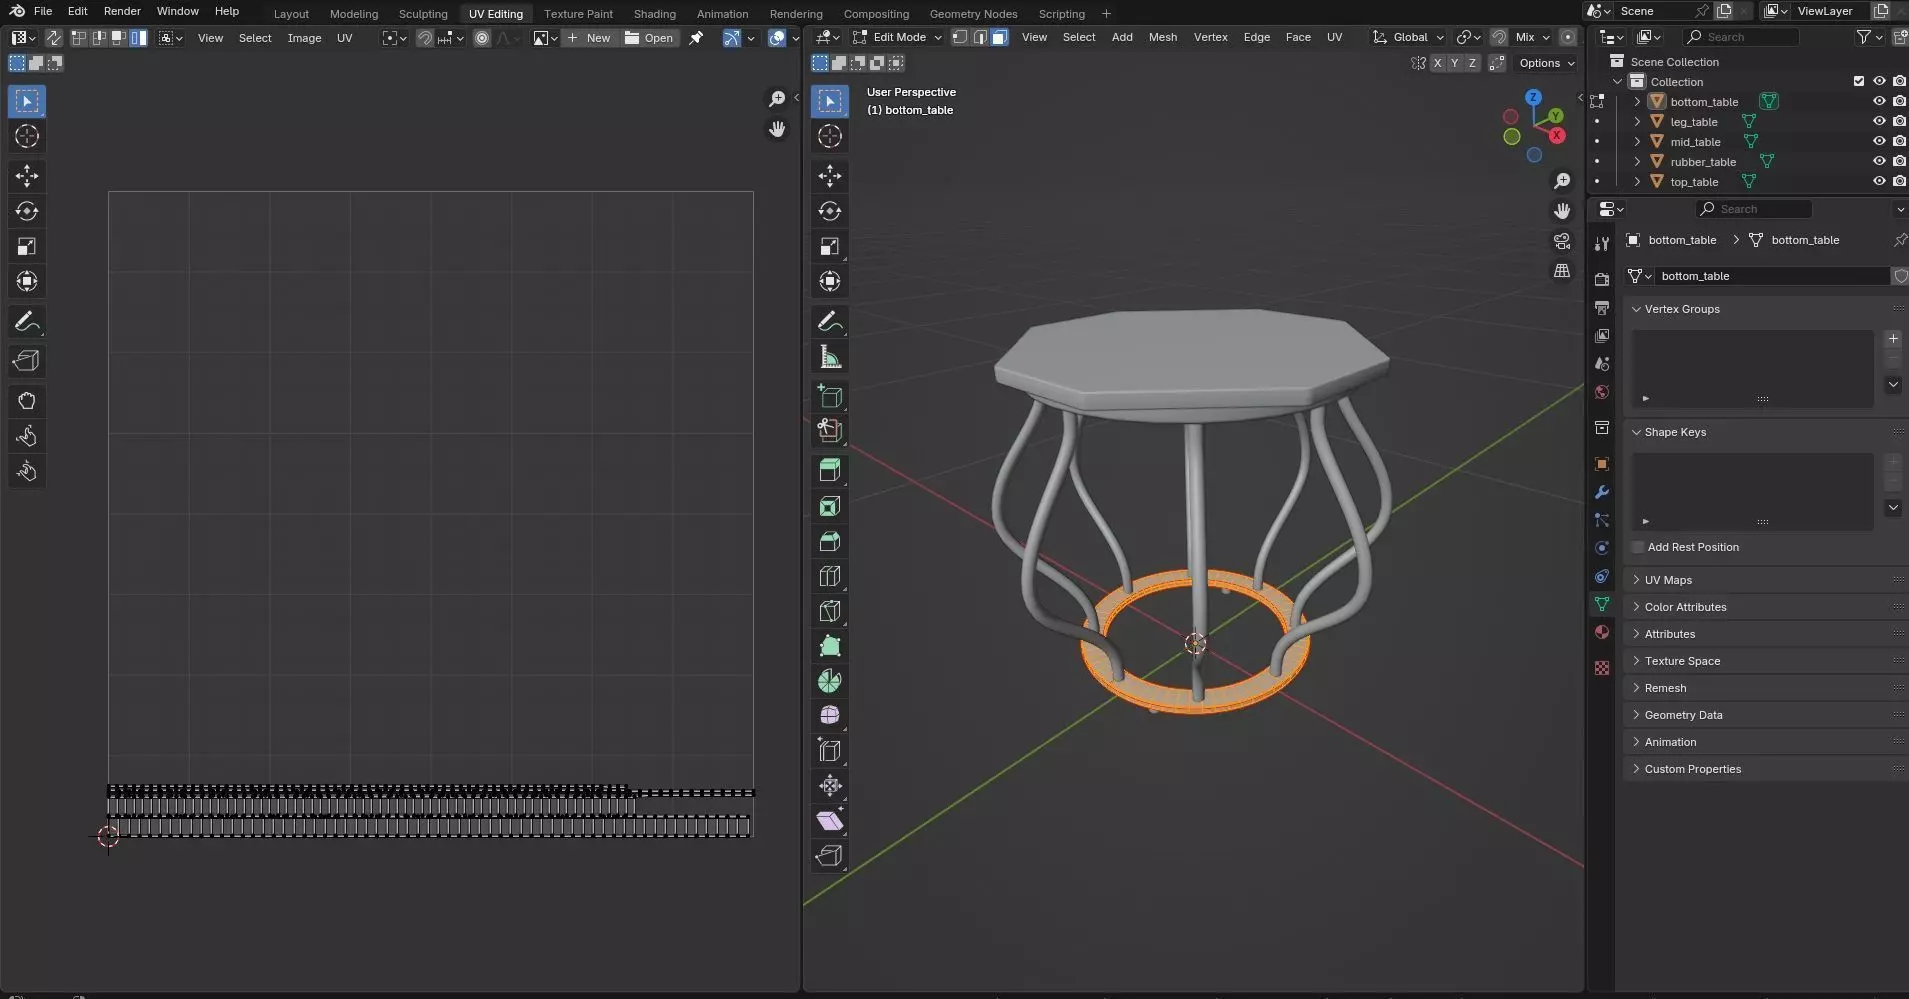This screenshot has height=999, width=1909.
Task: Enable Add Rest Position checkbox
Action: (1638, 547)
